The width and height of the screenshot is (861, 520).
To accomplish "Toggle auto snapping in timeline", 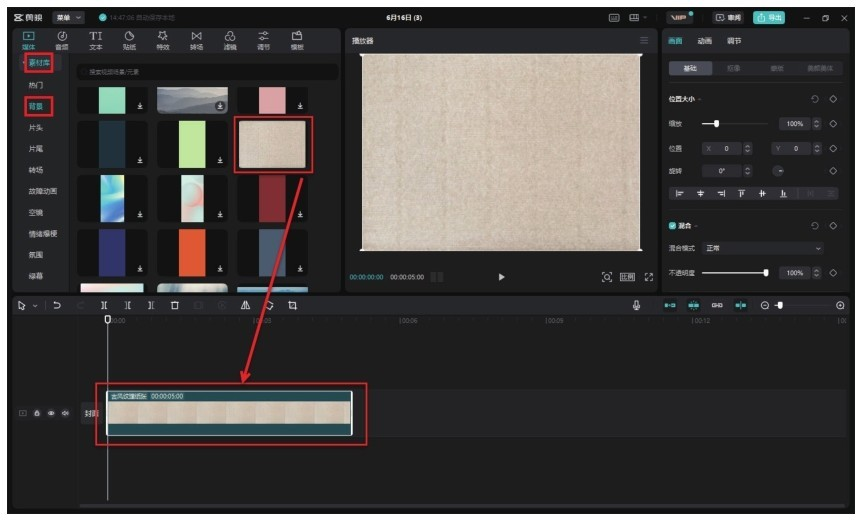I will coord(694,305).
